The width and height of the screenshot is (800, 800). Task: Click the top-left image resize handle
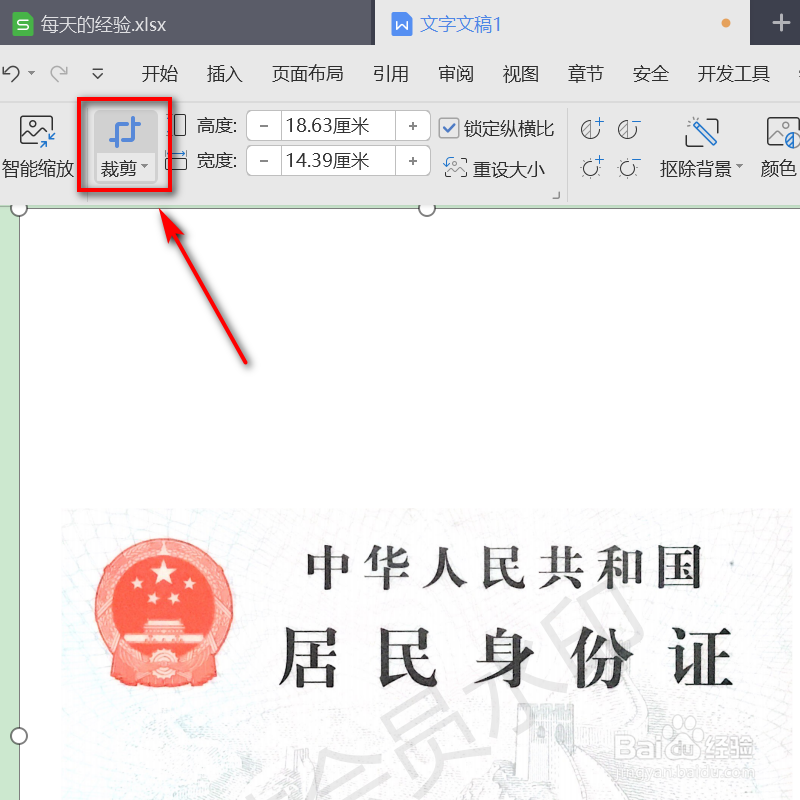pyautogui.click(x=19, y=208)
